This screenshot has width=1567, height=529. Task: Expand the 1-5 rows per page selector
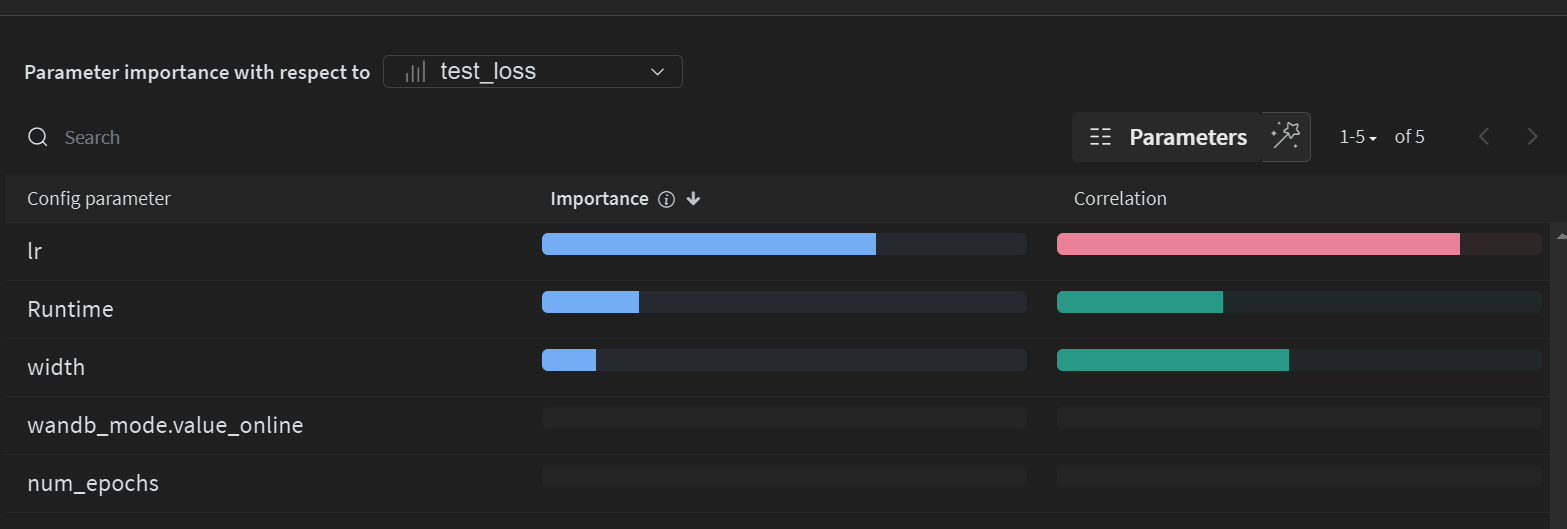click(1358, 137)
